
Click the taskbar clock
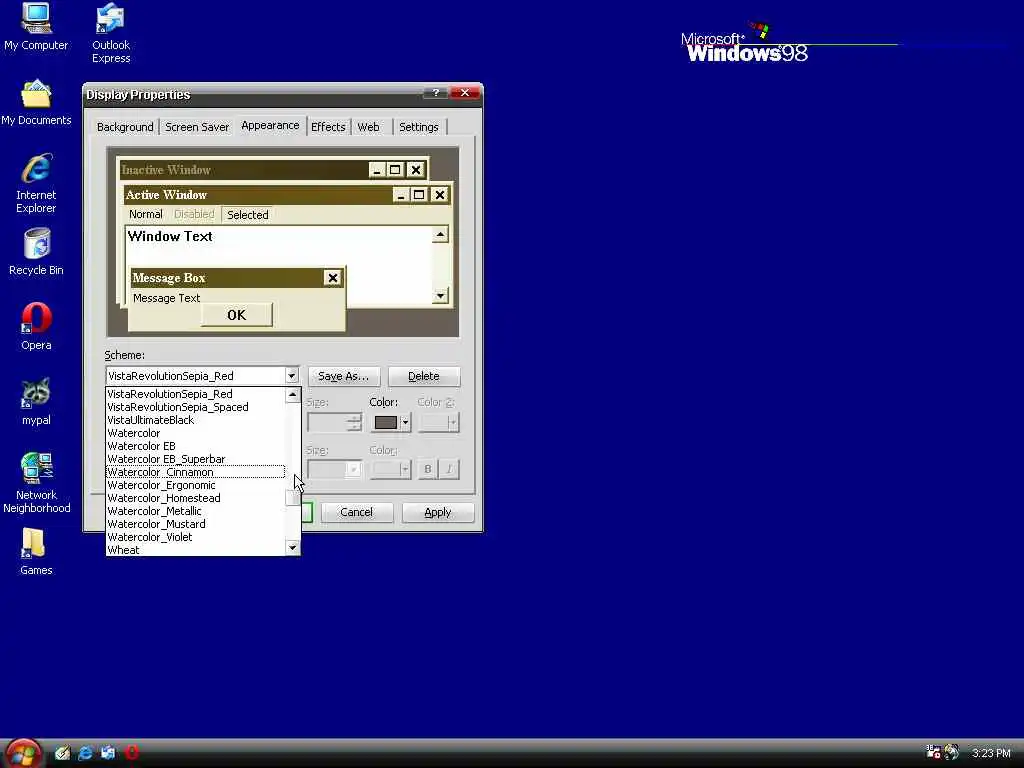pyautogui.click(x=991, y=753)
